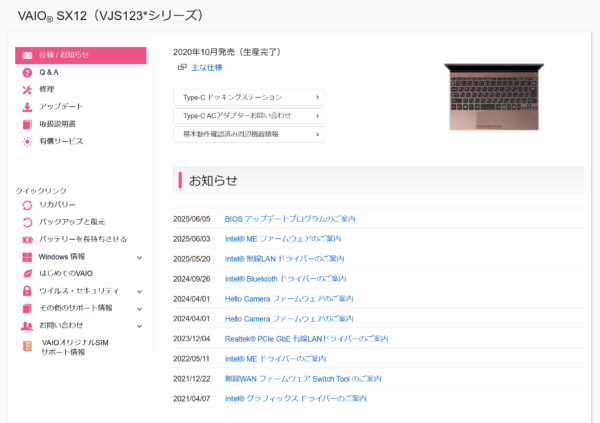Open Intel グラフィックス ドライバーのご案内 notice
This screenshot has height=423, width=600.
[x=296, y=399]
